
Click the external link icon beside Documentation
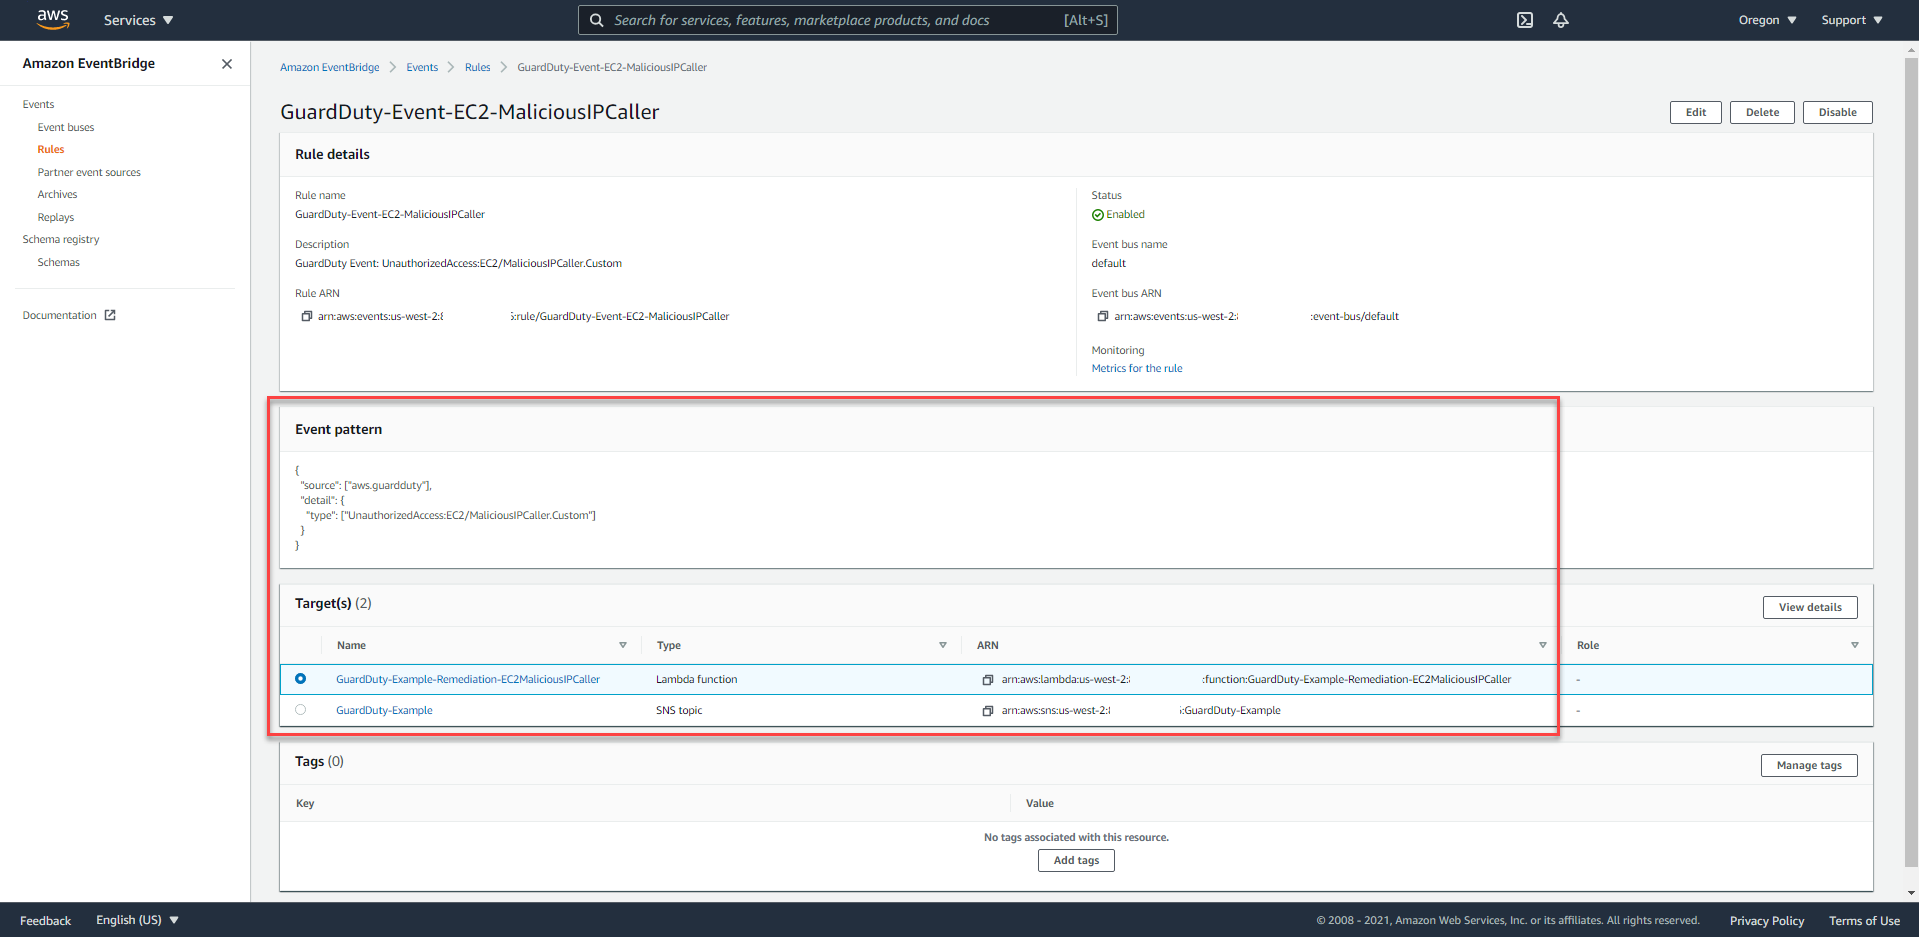pos(110,315)
